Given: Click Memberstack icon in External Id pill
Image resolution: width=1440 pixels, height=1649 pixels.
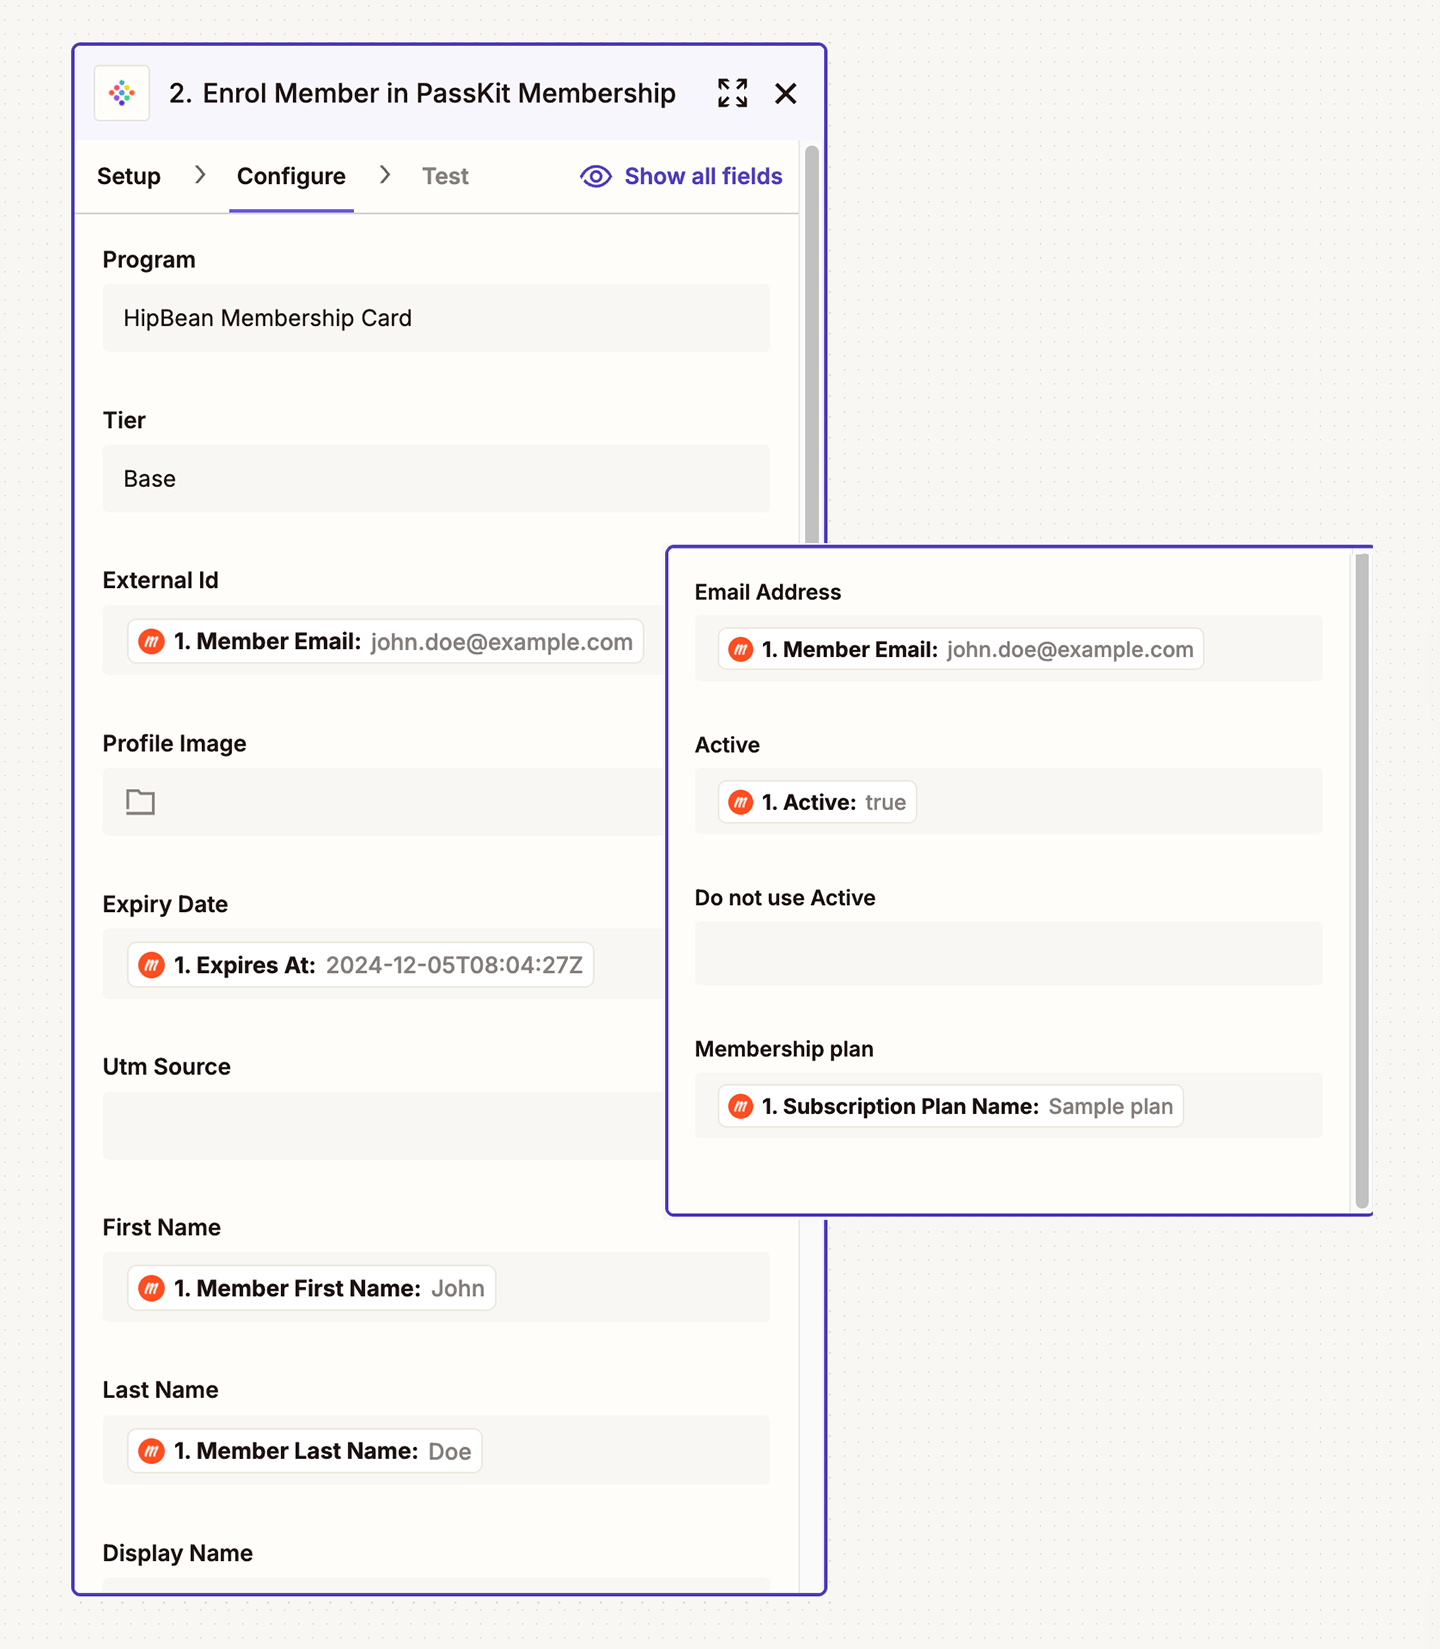Looking at the screenshot, I should pyautogui.click(x=152, y=642).
